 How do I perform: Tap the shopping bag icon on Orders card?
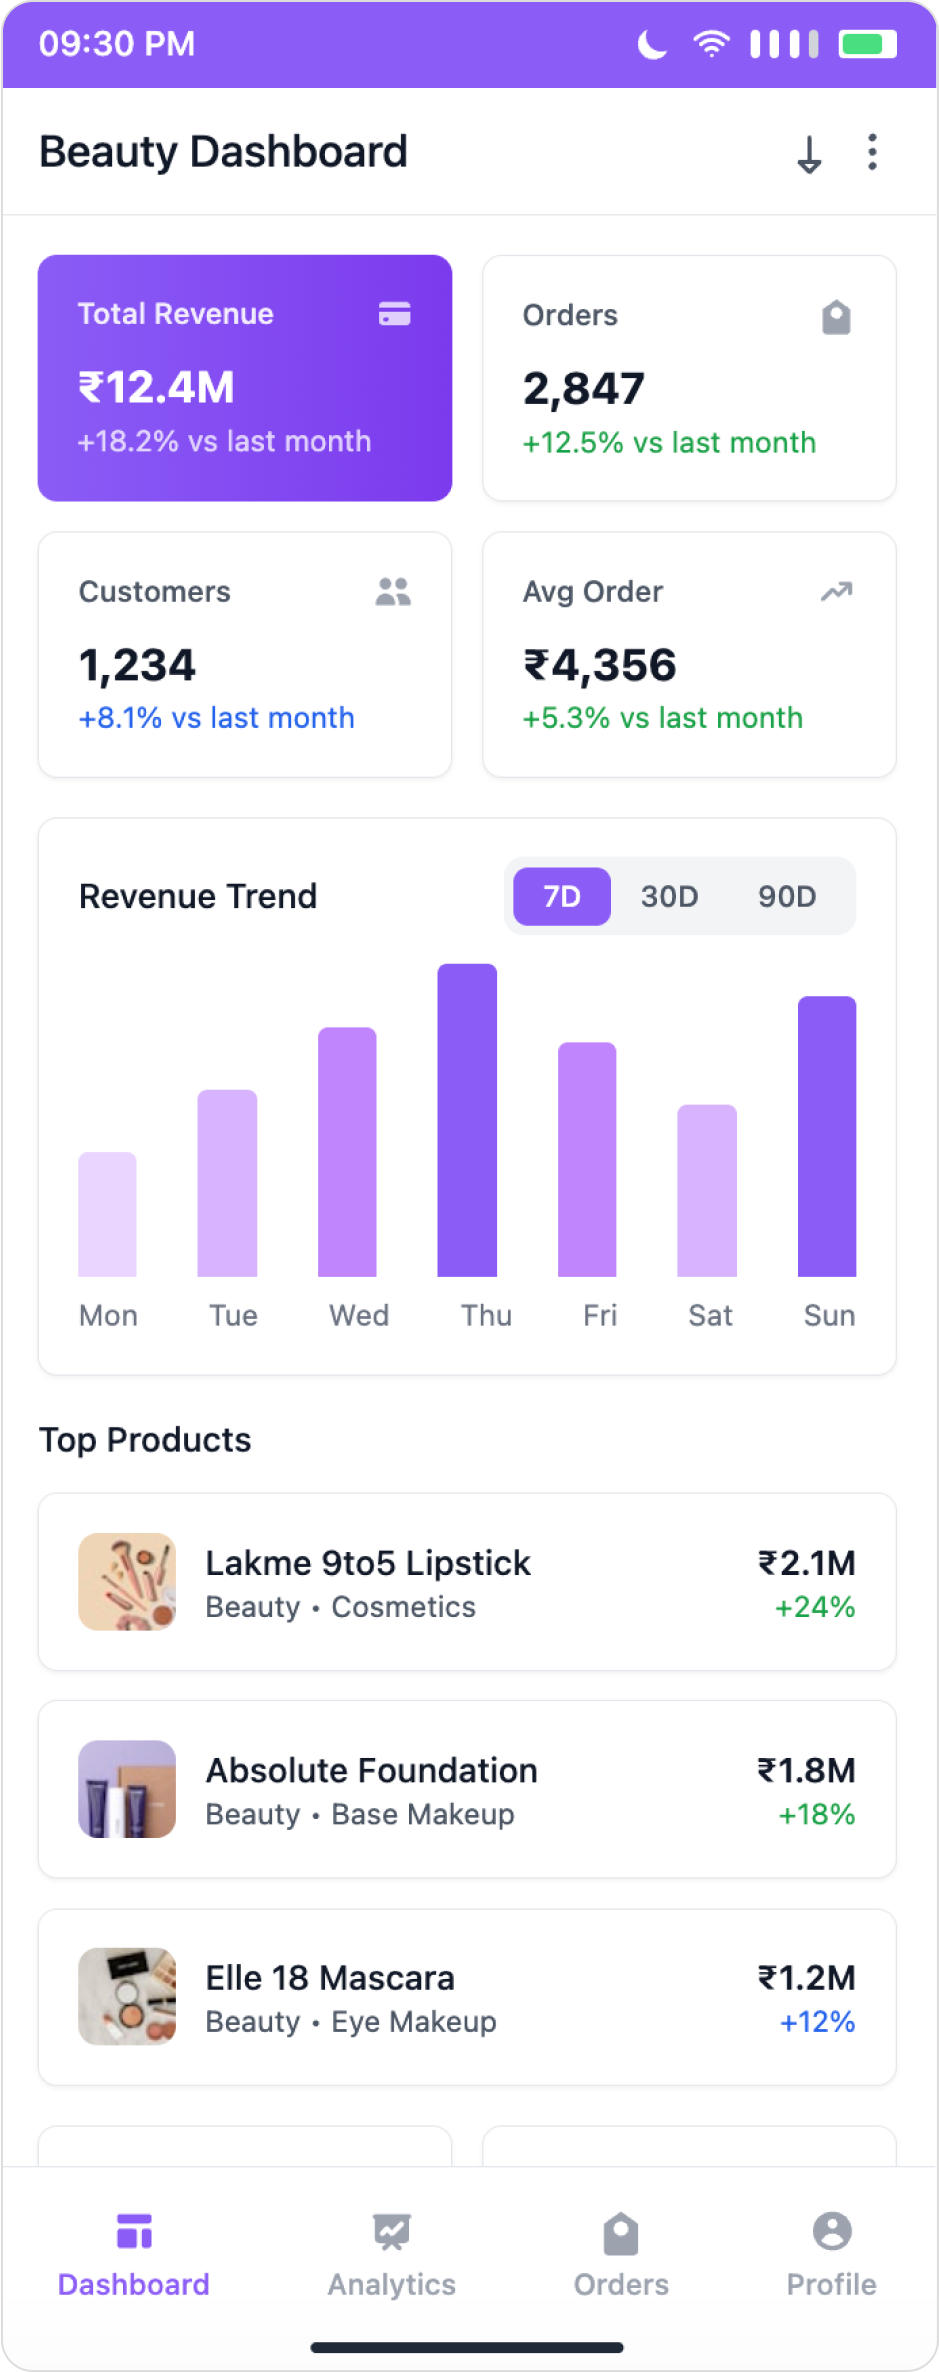click(x=836, y=317)
